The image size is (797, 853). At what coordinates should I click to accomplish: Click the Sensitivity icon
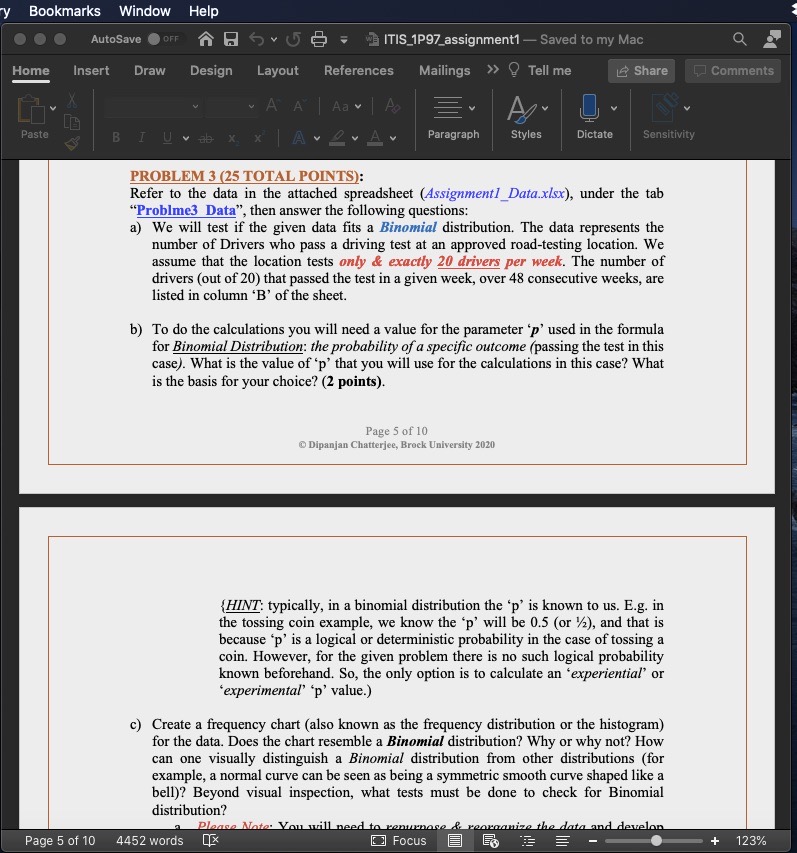coord(664,107)
